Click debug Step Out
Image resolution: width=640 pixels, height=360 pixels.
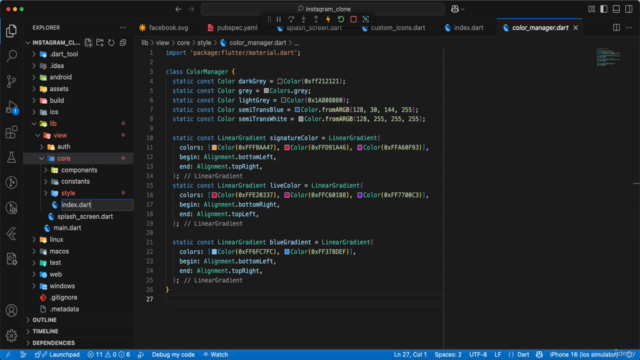(x=316, y=19)
